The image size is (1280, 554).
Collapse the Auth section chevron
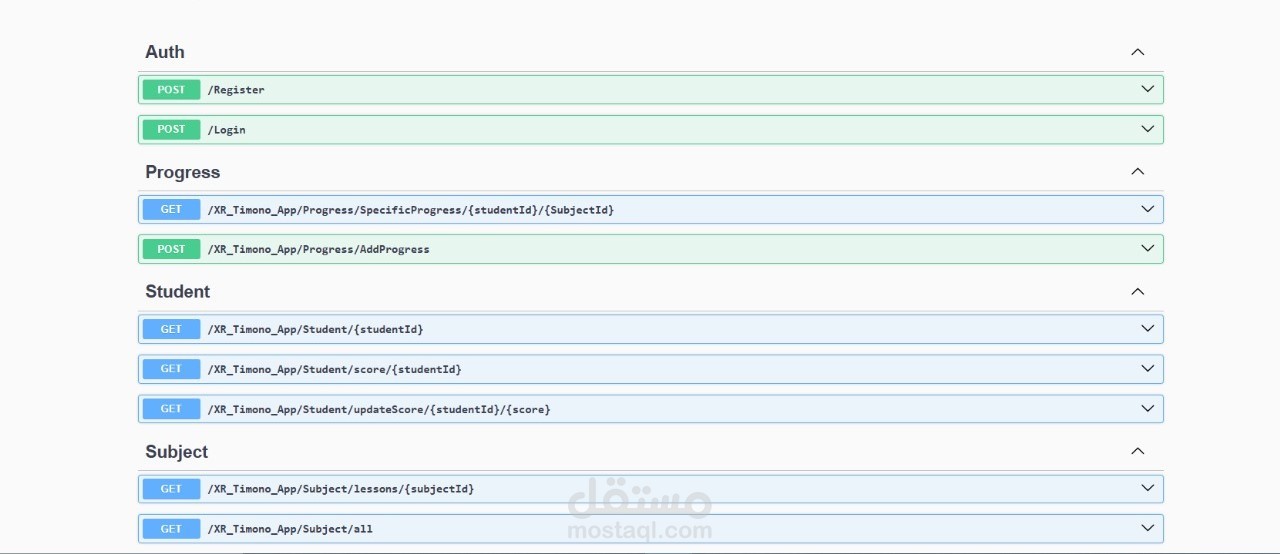pos(1137,52)
